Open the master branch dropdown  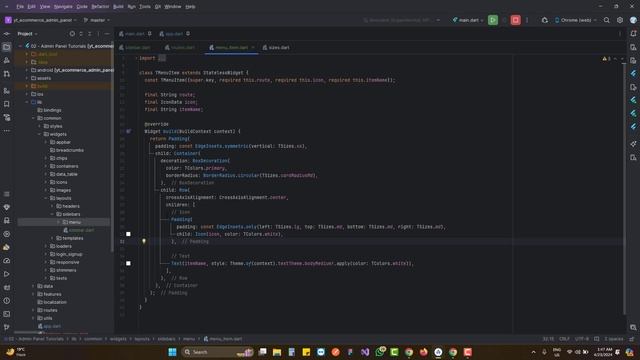click(x=97, y=20)
